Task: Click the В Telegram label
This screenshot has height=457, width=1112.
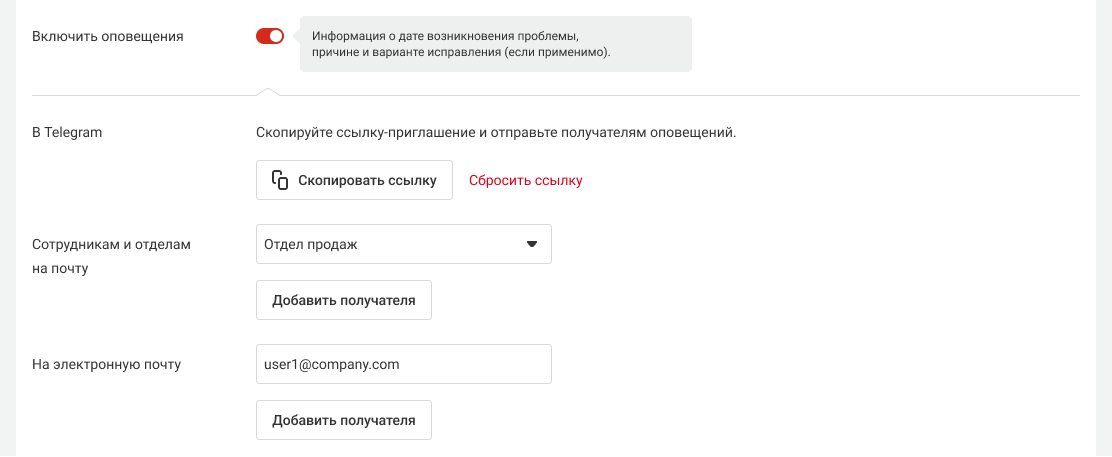Action: 68,132
